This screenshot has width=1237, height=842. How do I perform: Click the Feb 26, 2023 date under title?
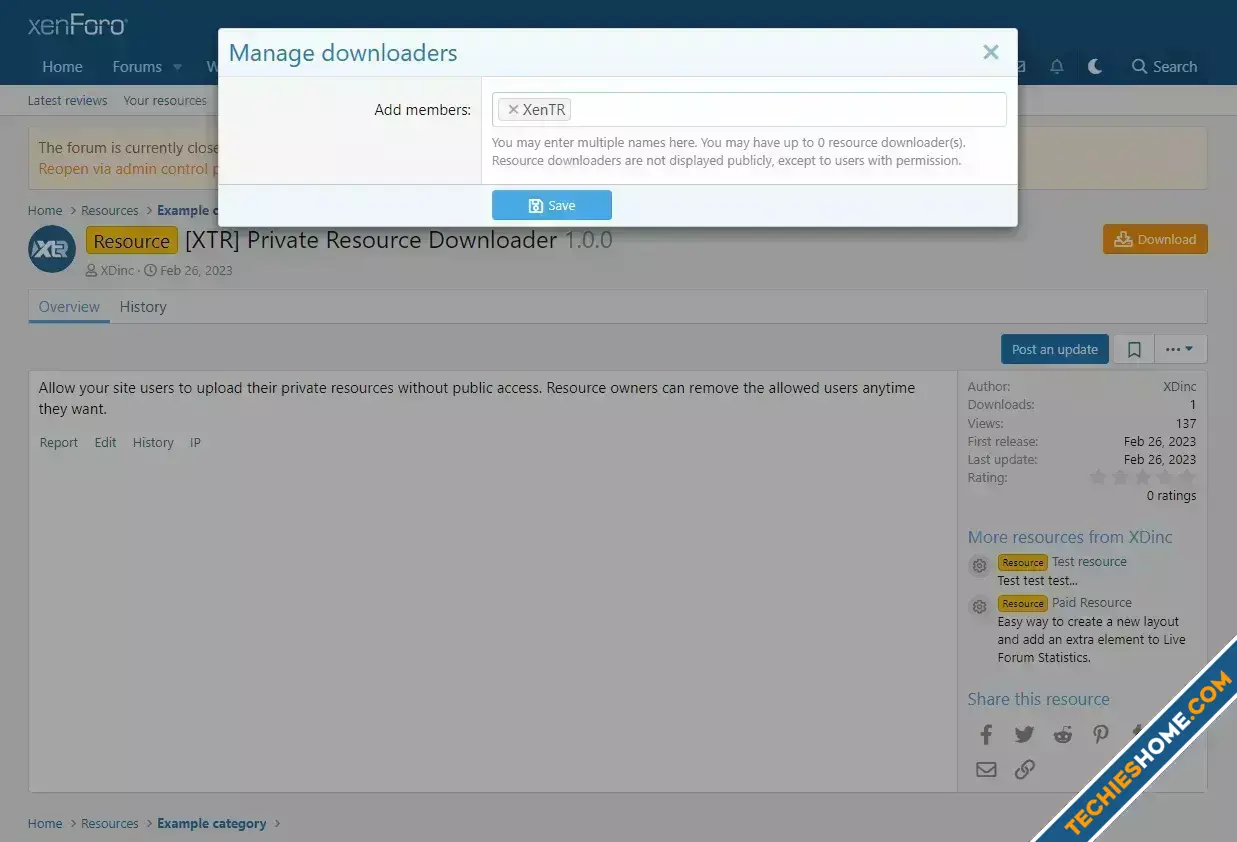[196, 270]
